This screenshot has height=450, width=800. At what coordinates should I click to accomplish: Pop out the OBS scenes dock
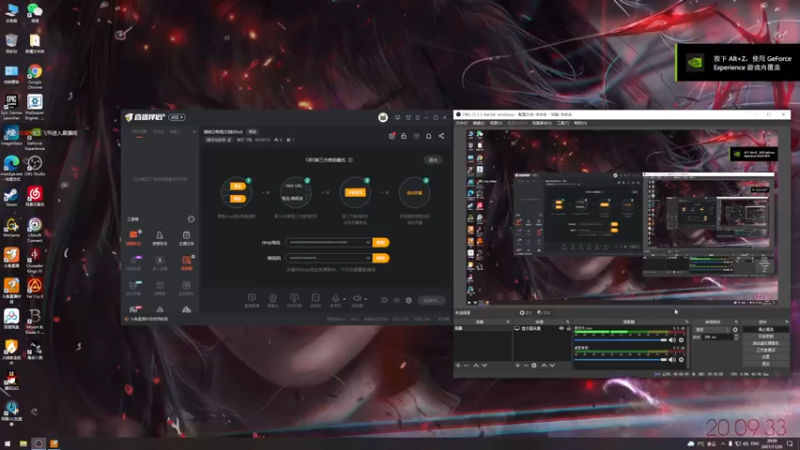pos(508,322)
